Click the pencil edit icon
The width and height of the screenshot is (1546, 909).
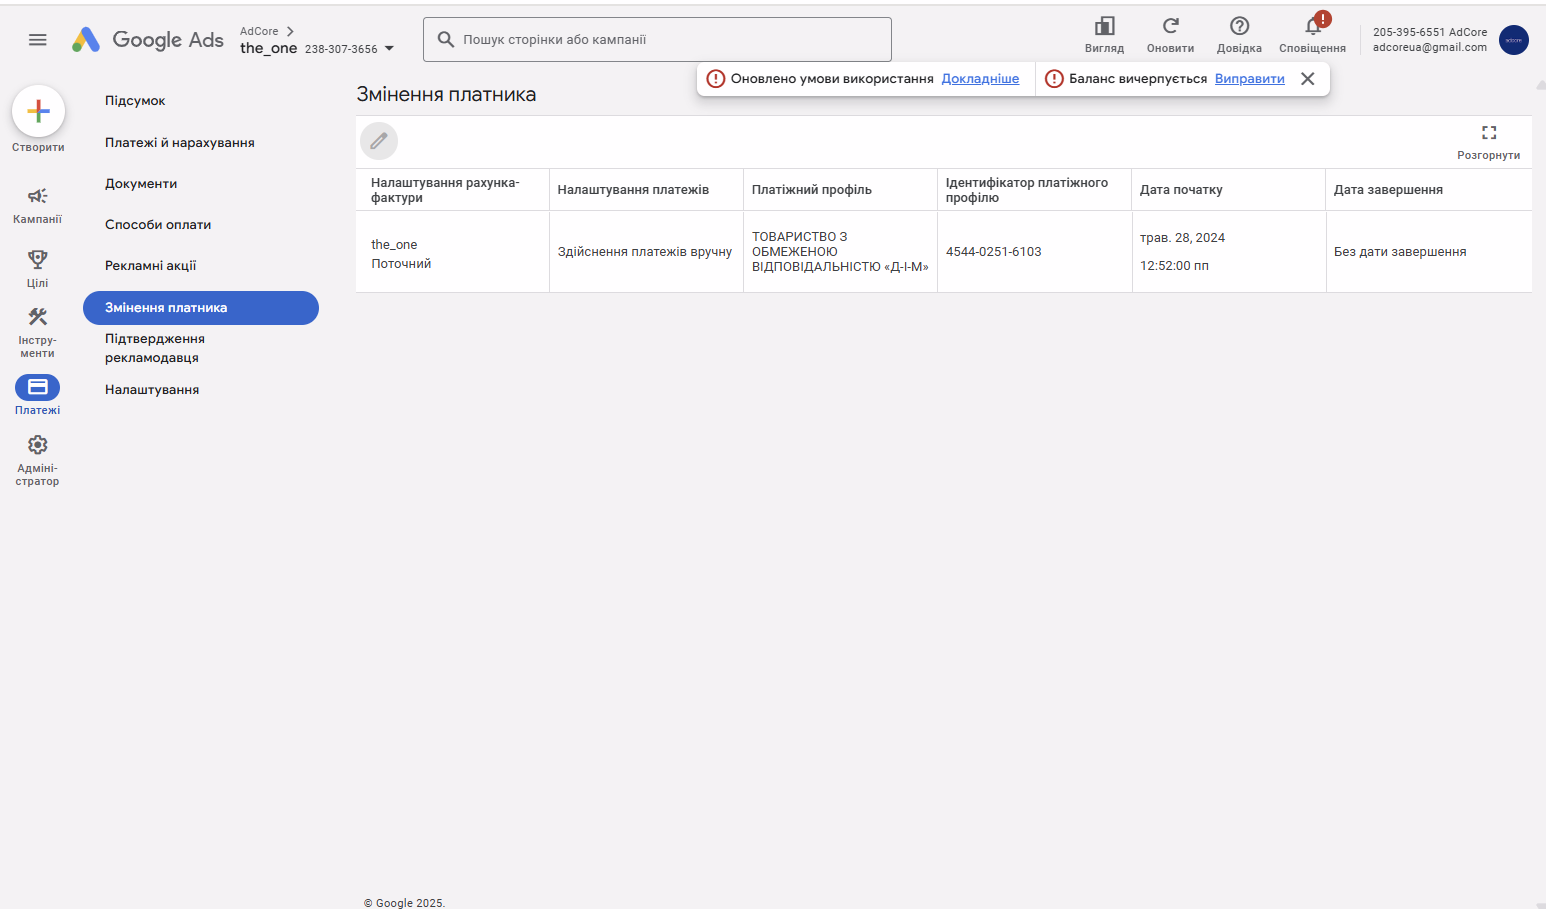[379, 141]
